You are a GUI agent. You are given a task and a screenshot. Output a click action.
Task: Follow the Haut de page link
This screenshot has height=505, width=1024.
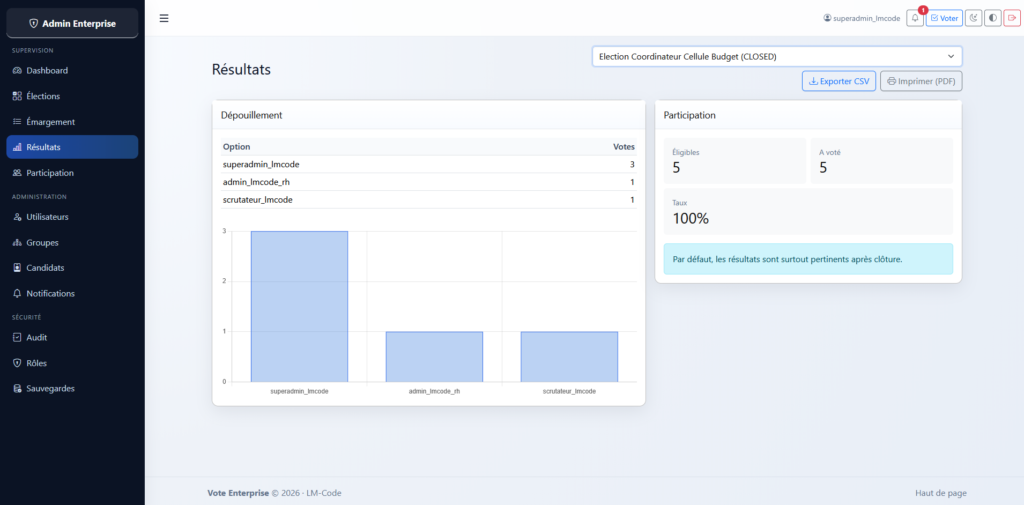click(x=940, y=493)
